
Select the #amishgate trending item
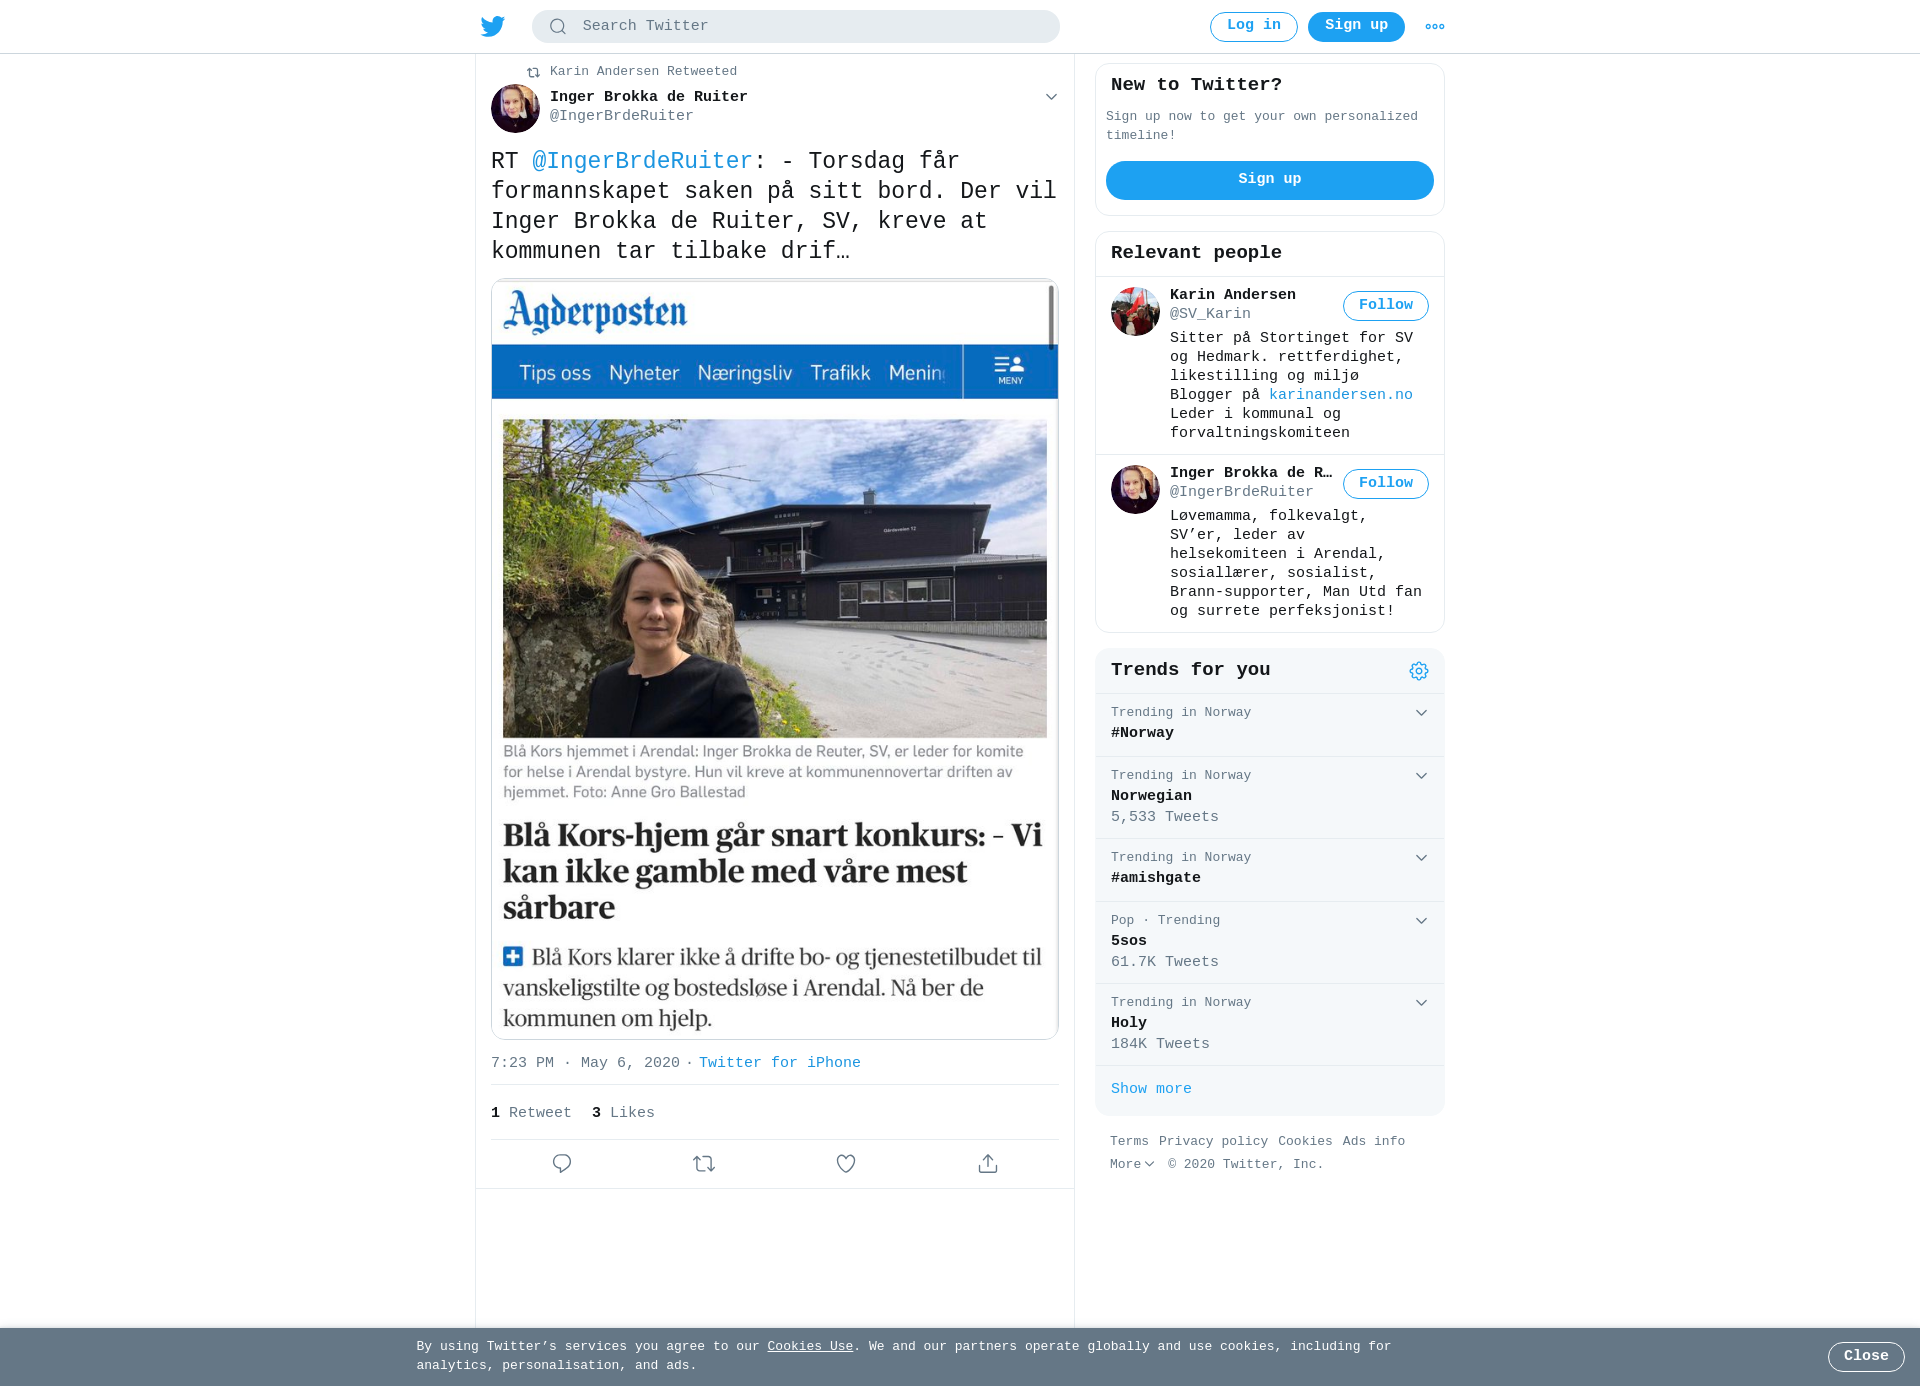1270,870
